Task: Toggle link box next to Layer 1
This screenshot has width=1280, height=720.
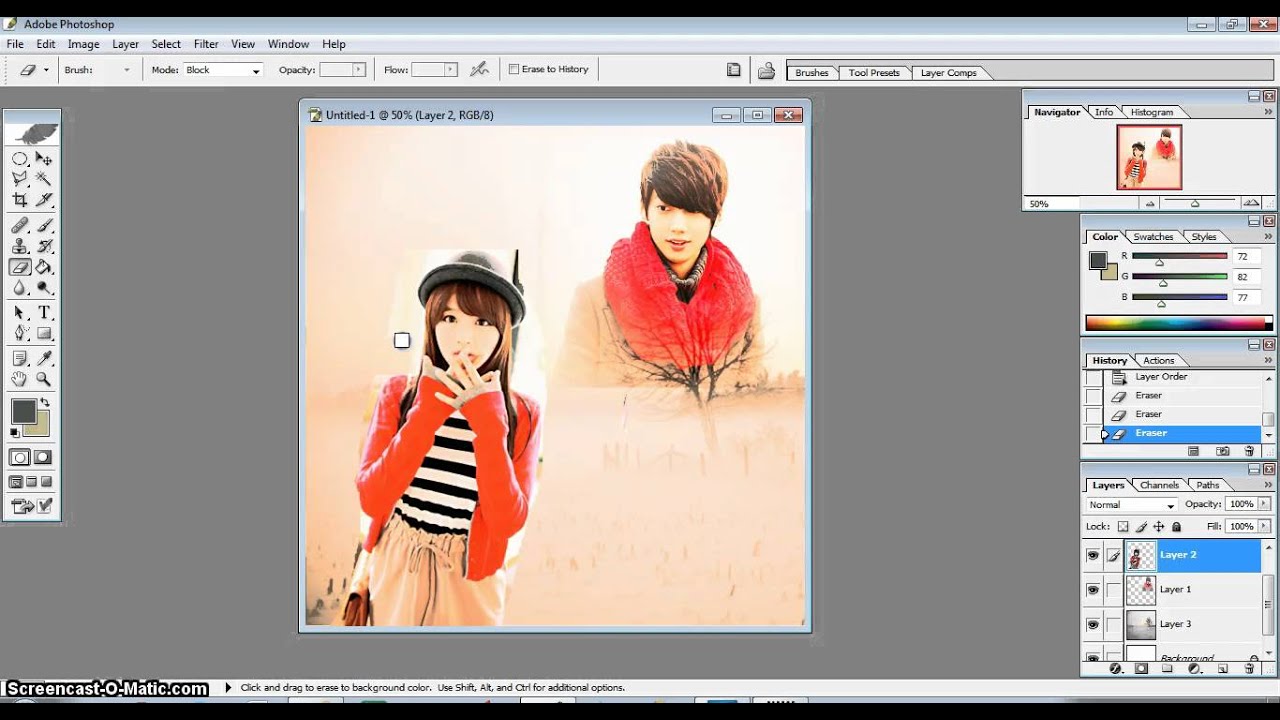Action: point(1113,590)
